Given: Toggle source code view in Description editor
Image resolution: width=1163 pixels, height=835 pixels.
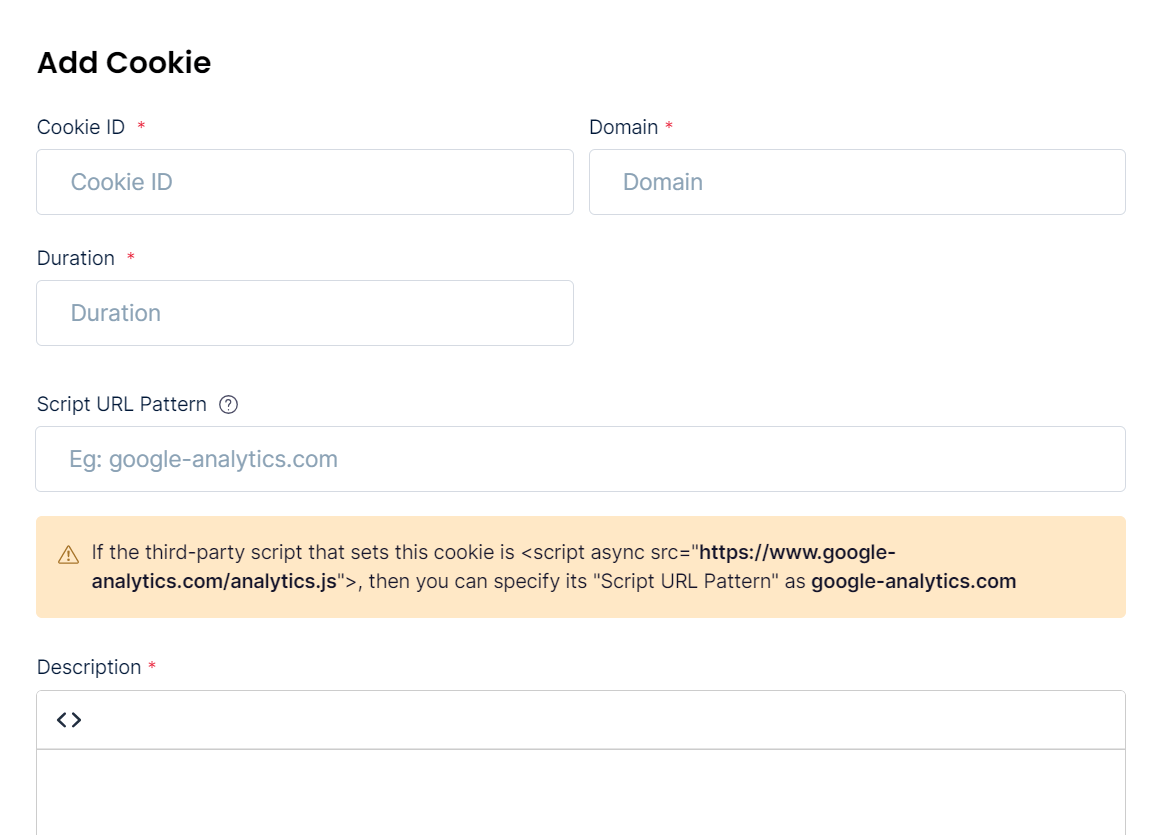Looking at the screenshot, I should tap(69, 720).
